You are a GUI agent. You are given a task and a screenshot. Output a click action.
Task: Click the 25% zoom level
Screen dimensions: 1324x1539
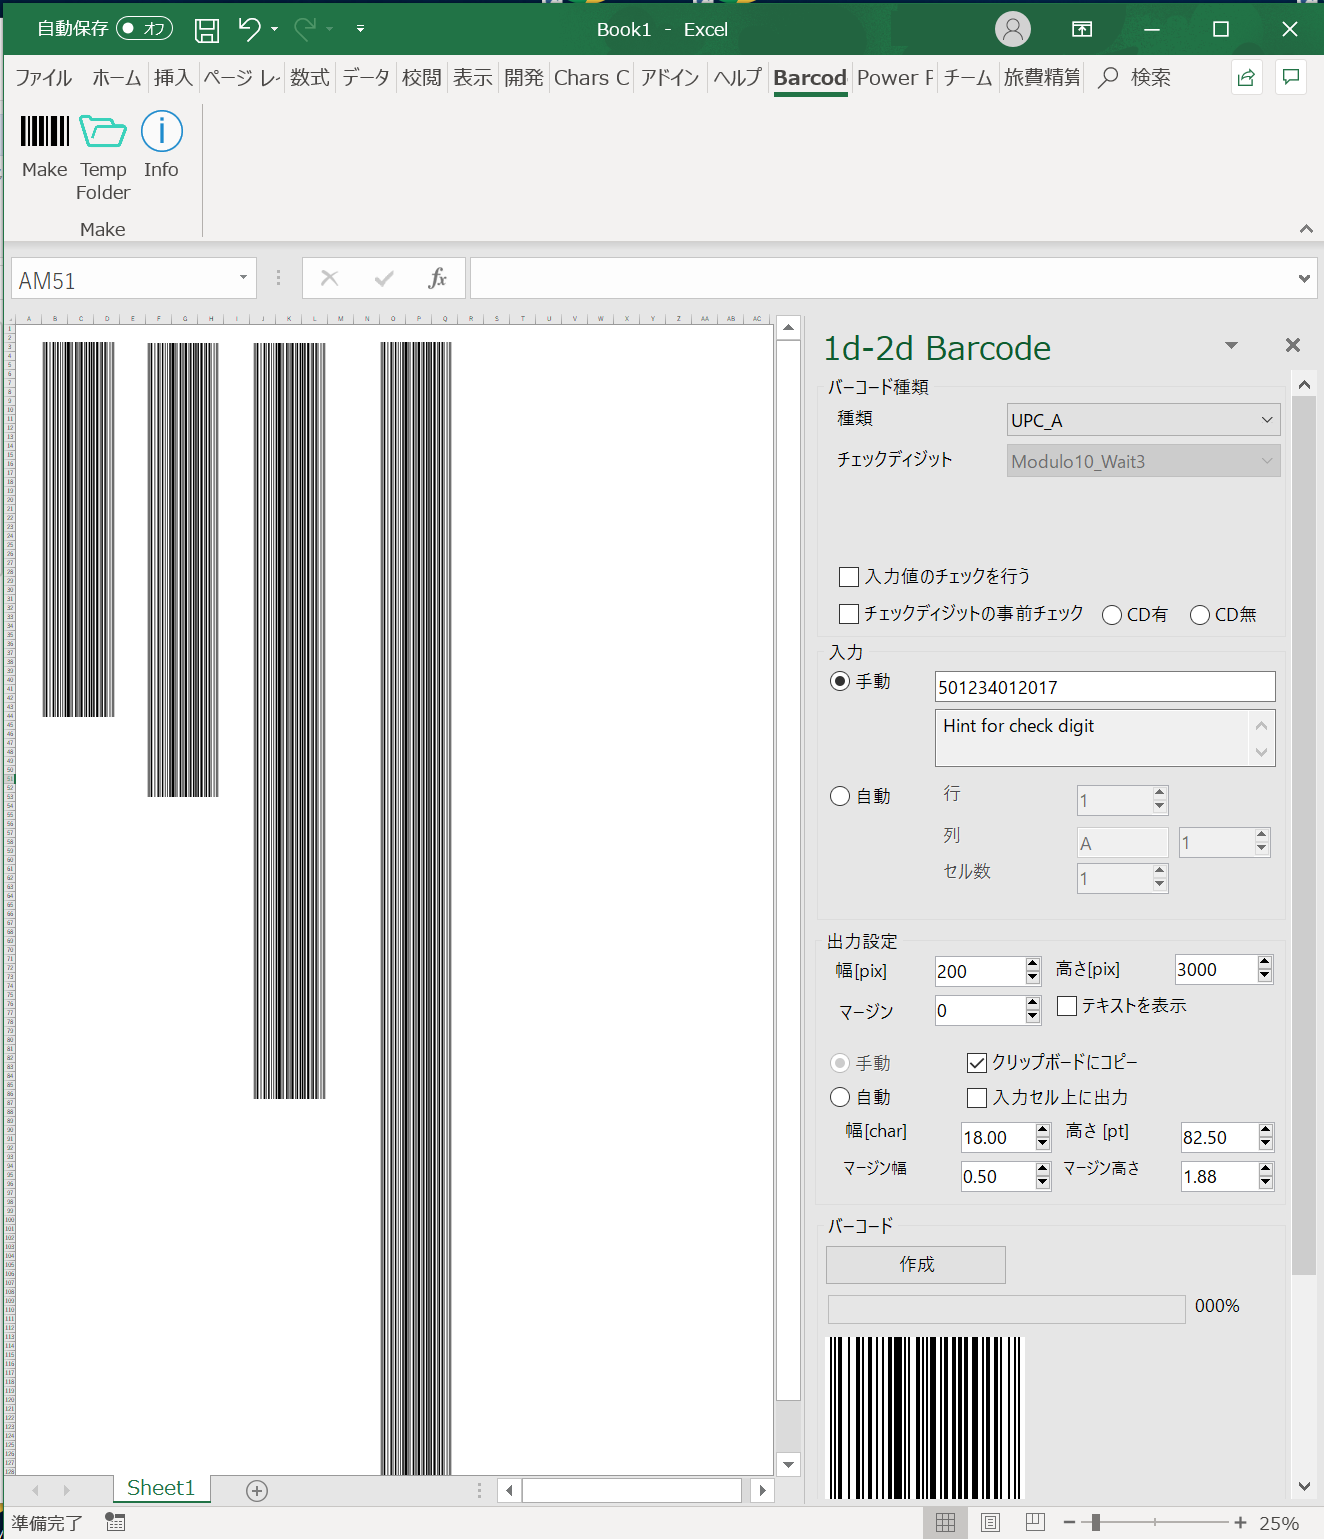pyautogui.click(x=1279, y=1523)
